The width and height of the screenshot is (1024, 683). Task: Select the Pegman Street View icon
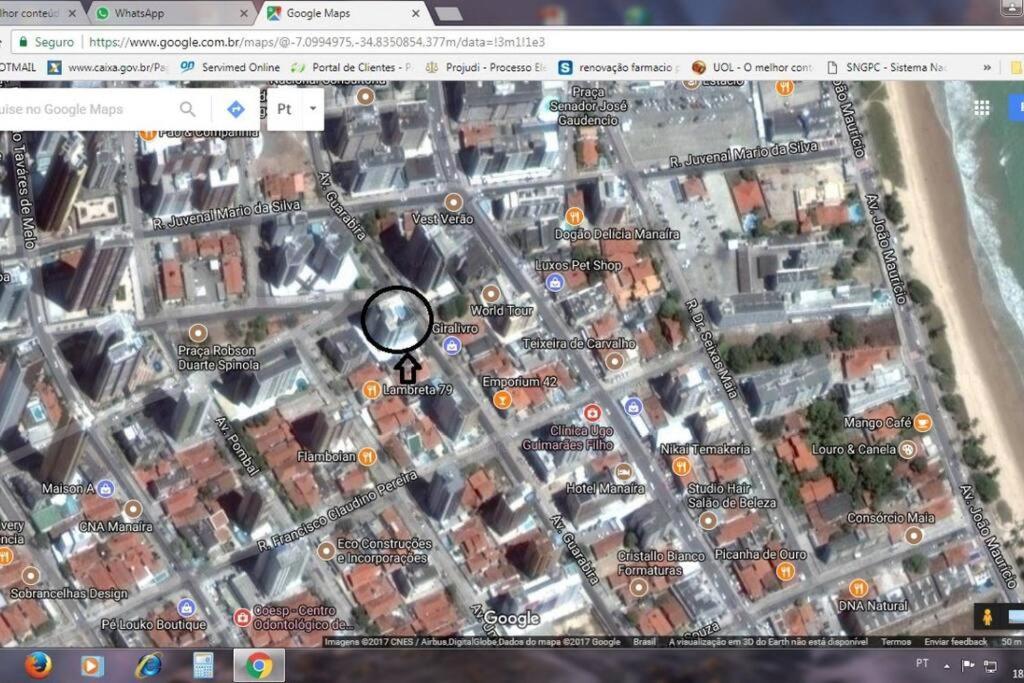coord(987,616)
